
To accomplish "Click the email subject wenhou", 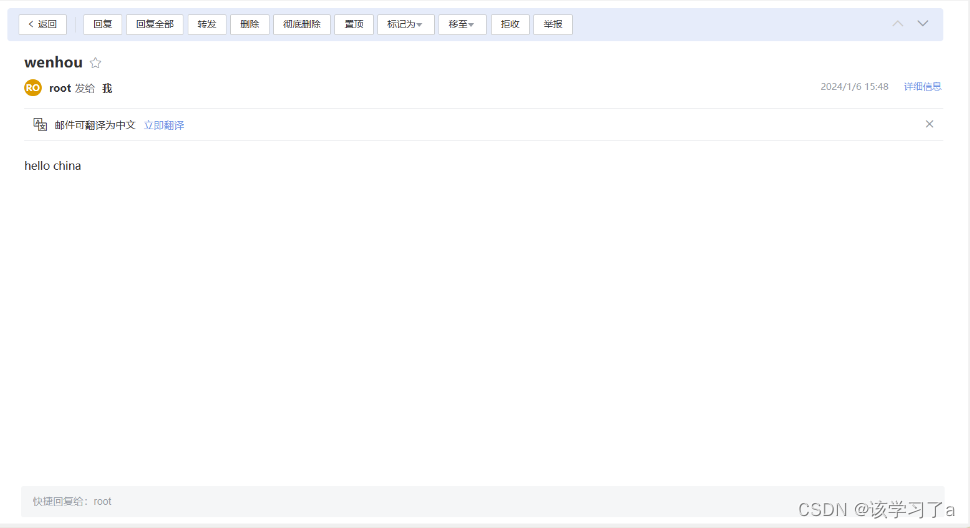I will point(53,62).
